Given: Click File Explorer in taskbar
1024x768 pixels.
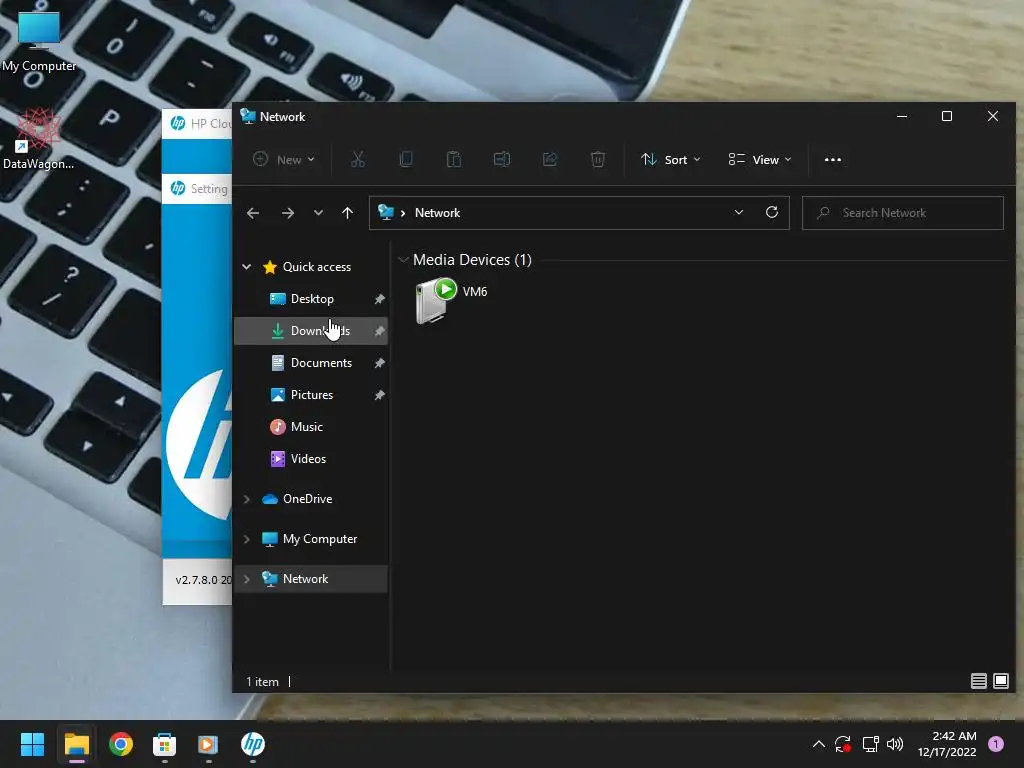Looking at the screenshot, I should coord(76,744).
